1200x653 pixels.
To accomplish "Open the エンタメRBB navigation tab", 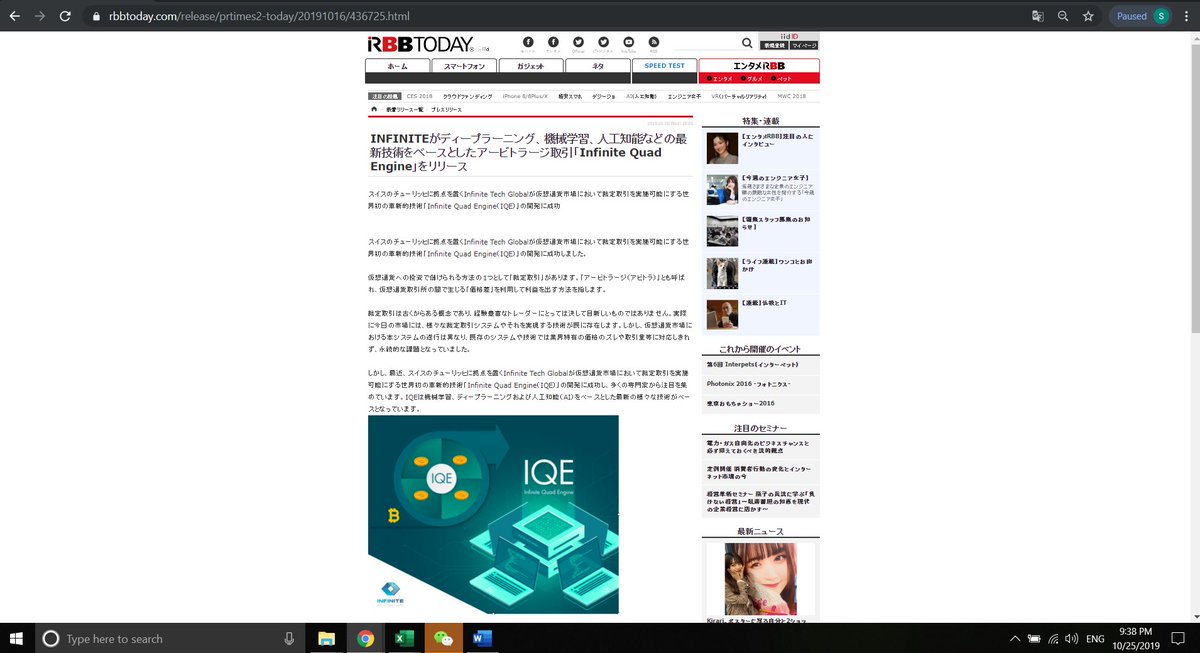I will 760,66.
